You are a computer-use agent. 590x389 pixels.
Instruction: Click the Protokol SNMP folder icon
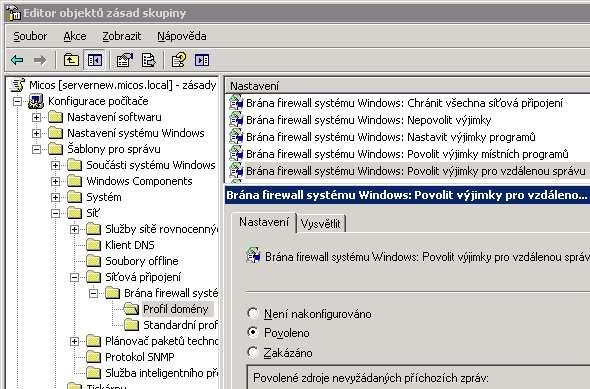(93, 357)
